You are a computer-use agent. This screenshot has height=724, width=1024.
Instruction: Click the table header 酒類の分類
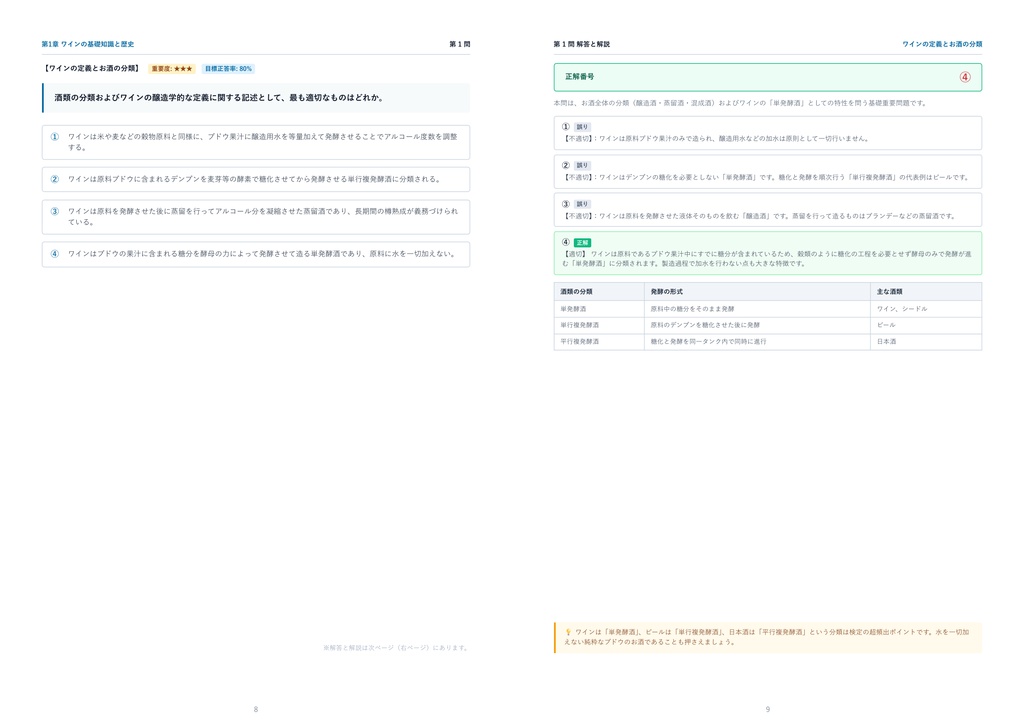(576, 292)
